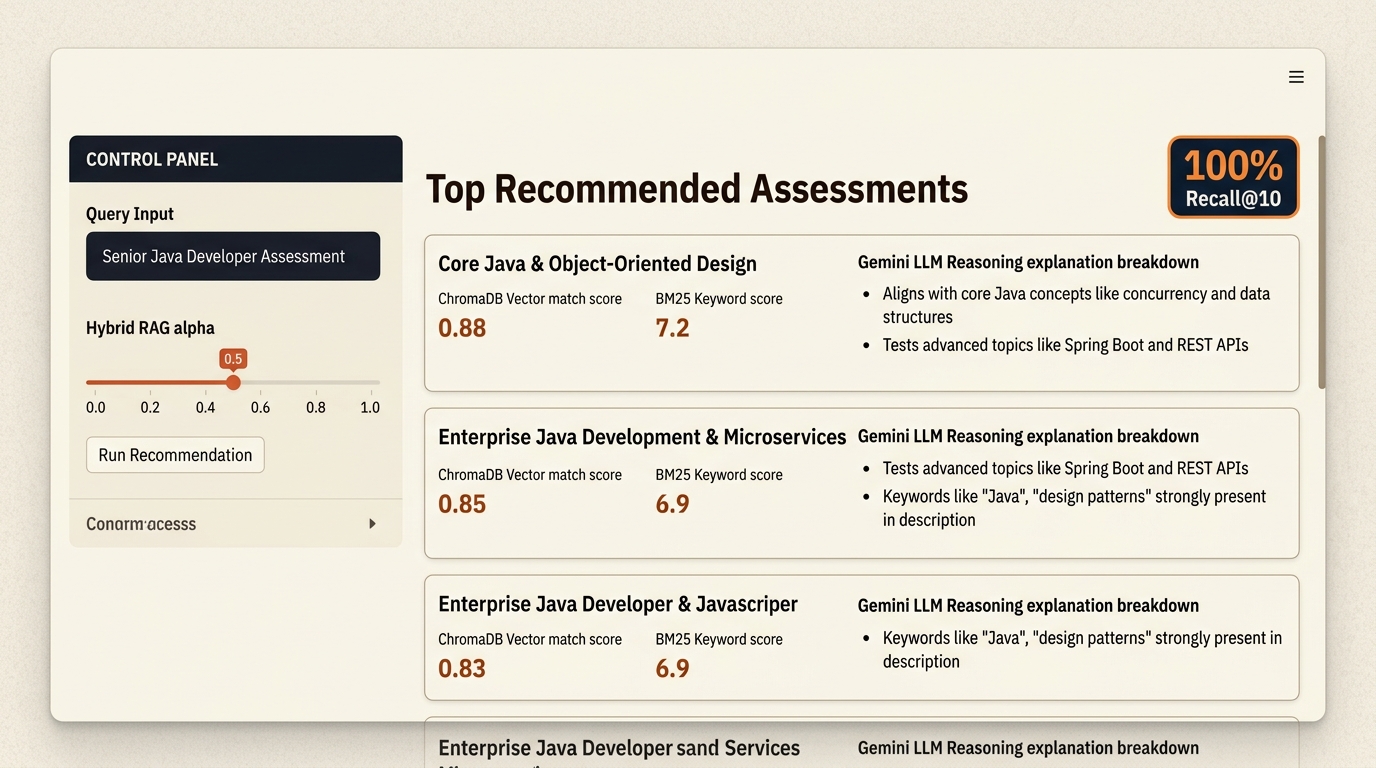Click the 6.9 score in the Javascriper card
This screenshot has height=768, width=1376.
coord(672,668)
